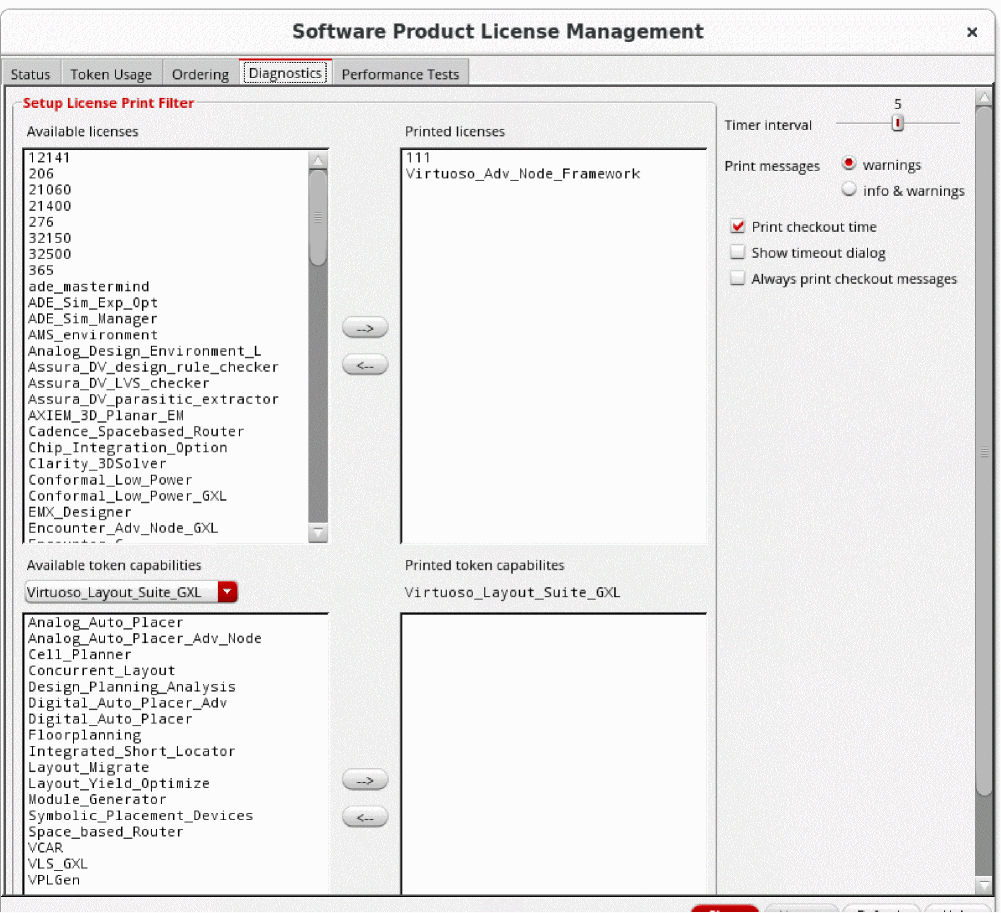Select the 'info & warnings' radio button
This screenshot has width=1001, height=913.
click(849, 190)
